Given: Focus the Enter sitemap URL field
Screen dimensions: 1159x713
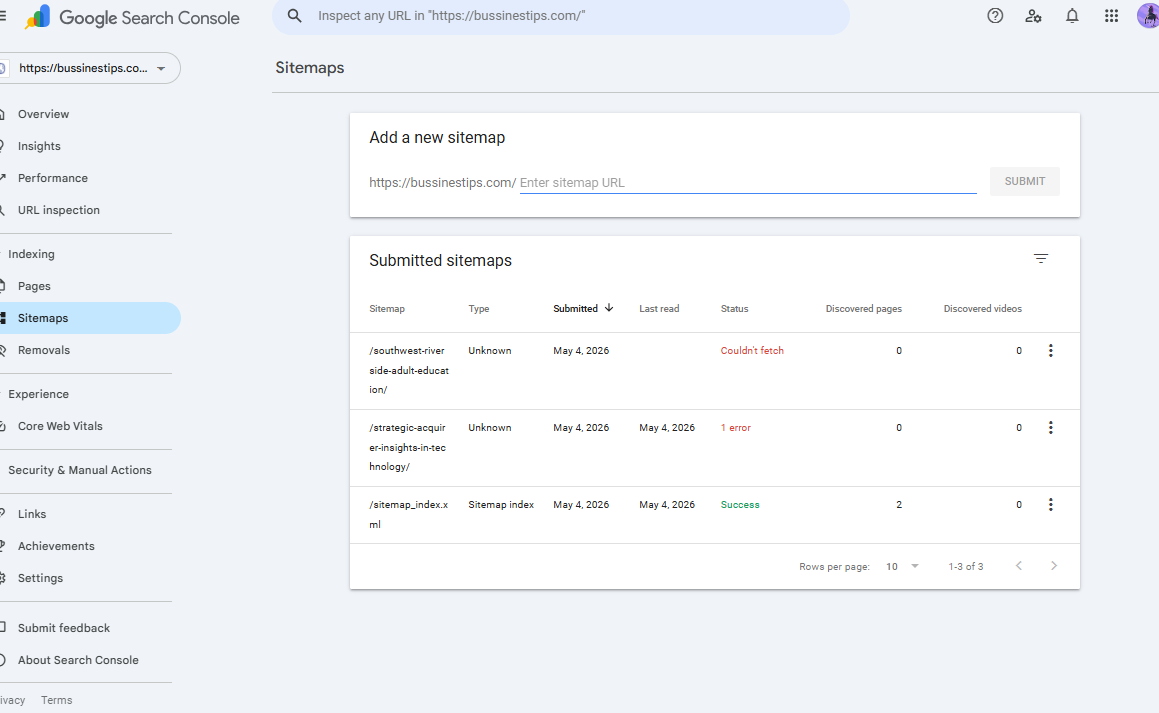Looking at the screenshot, I should (748, 182).
